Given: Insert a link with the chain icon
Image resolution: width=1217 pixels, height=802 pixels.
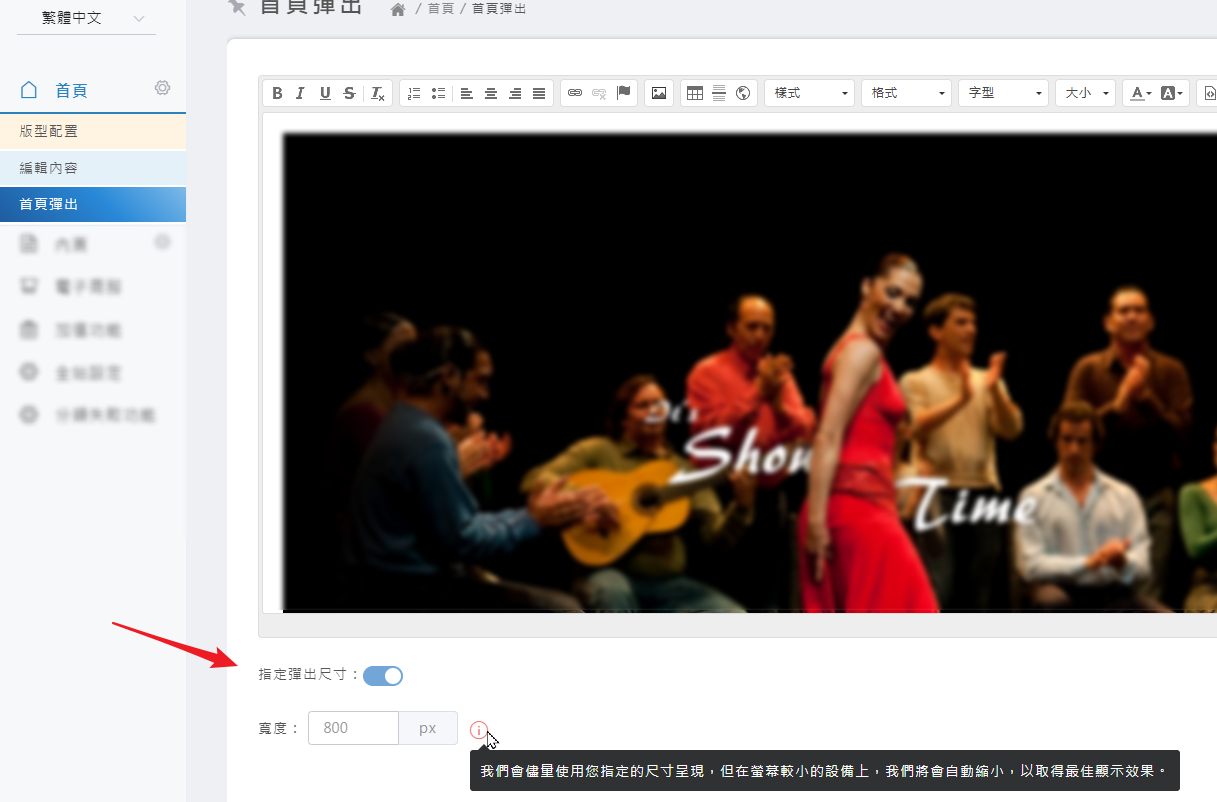Looking at the screenshot, I should pos(575,93).
